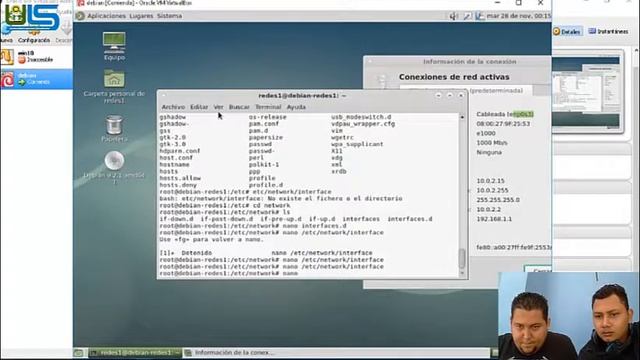Click the speed value 1000 Mb/s
Image resolution: width=640 pixels, height=360 pixels.
tap(492, 143)
